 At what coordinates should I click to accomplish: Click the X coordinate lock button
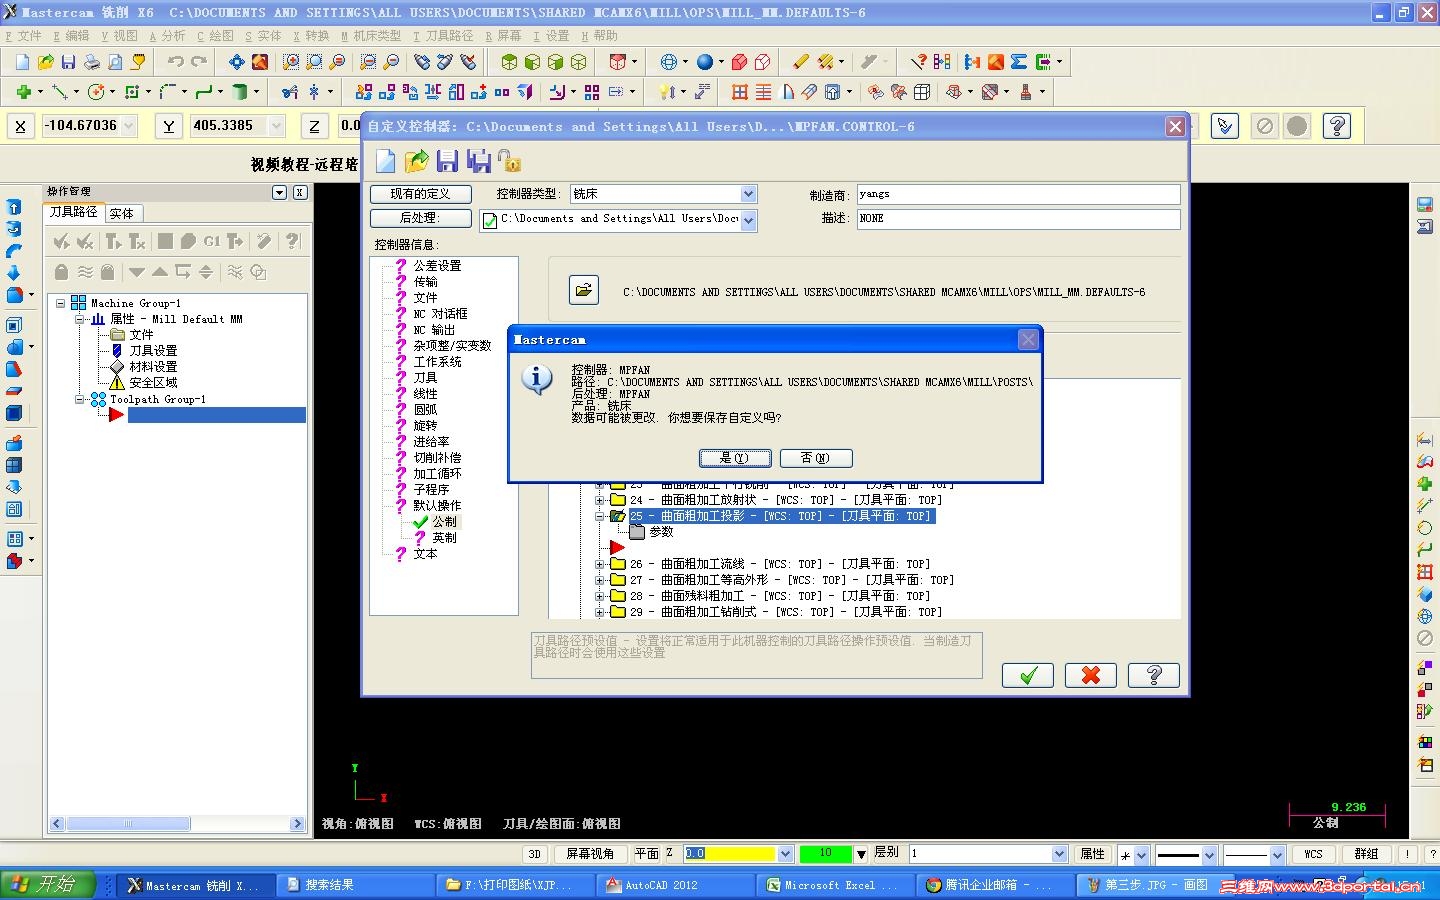coord(20,126)
